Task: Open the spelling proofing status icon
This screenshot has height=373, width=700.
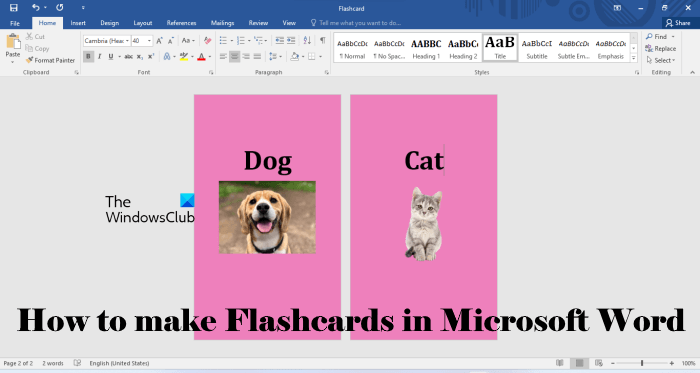Action: (x=77, y=363)
